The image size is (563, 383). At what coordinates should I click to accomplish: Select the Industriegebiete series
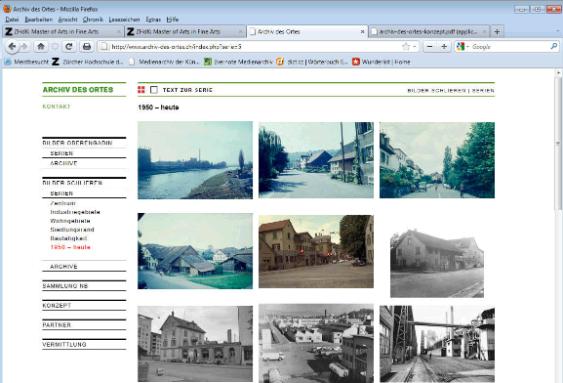click(x=75, y=212)
